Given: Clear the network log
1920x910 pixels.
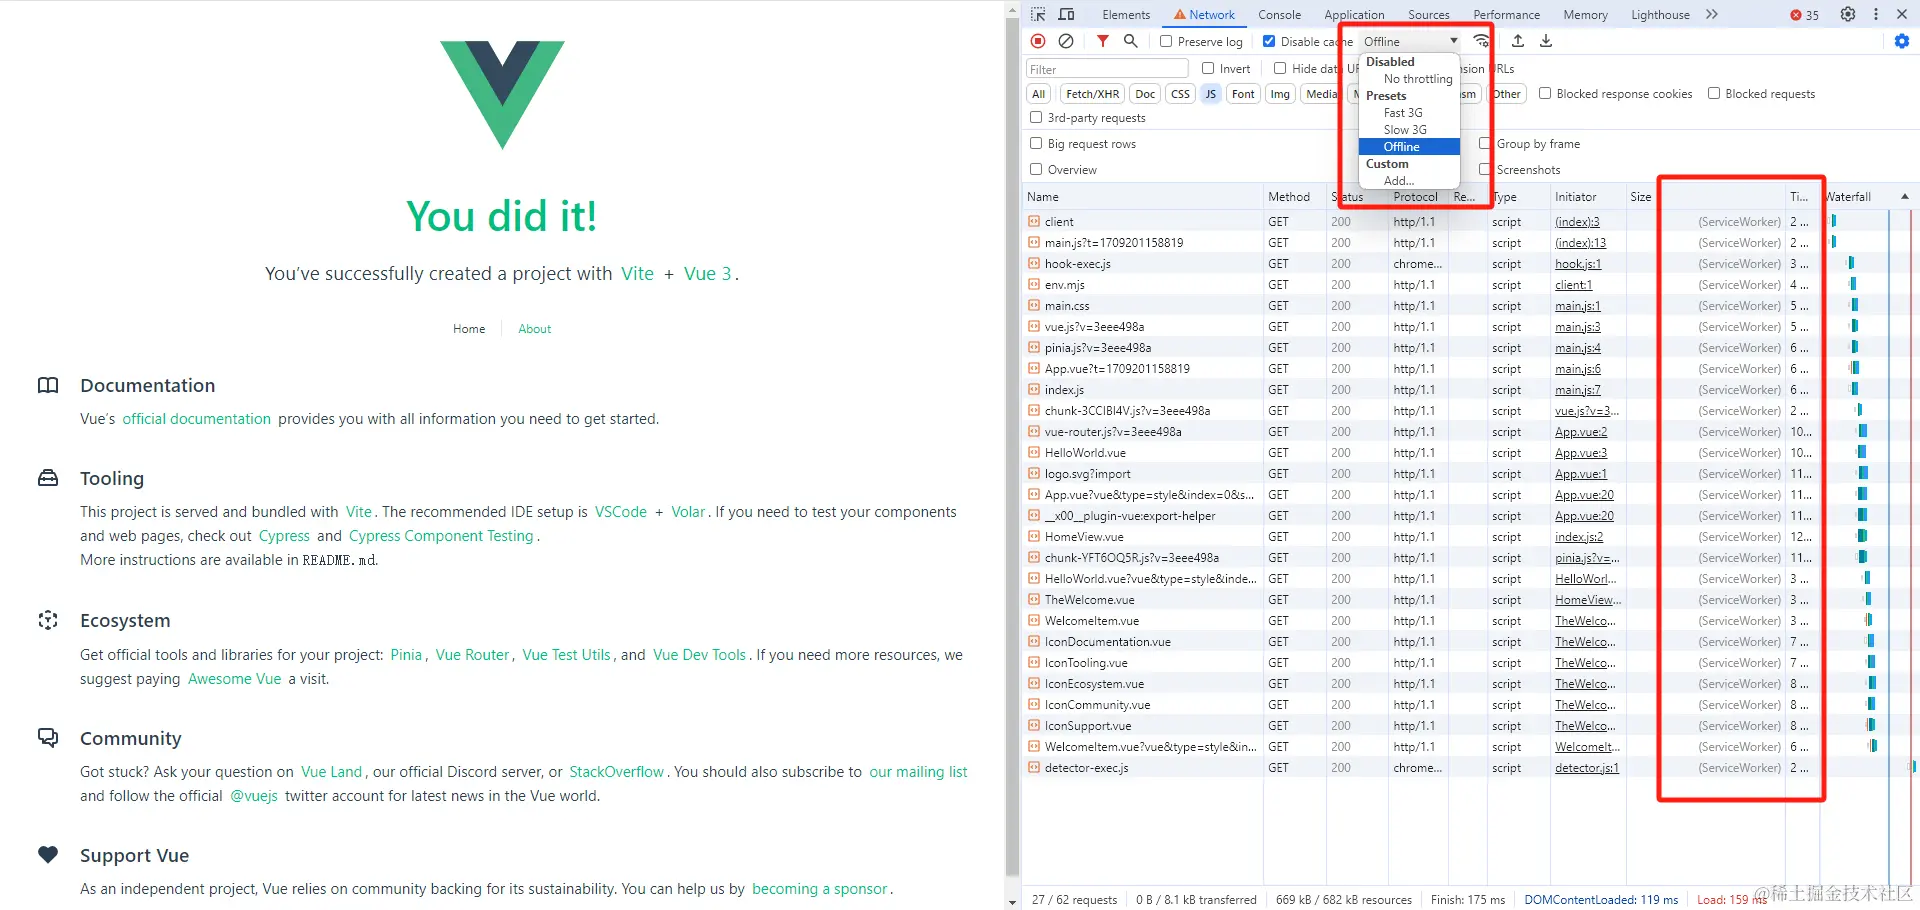Looking at the screenshot, I should click(x=1066, y=41).
